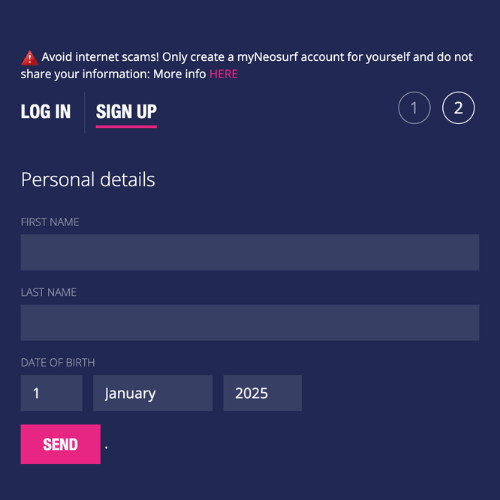Click the DATE OF BIRTH label
This screenshot has width=500, height=500.
pyautogui.click(x=58, y=363)
